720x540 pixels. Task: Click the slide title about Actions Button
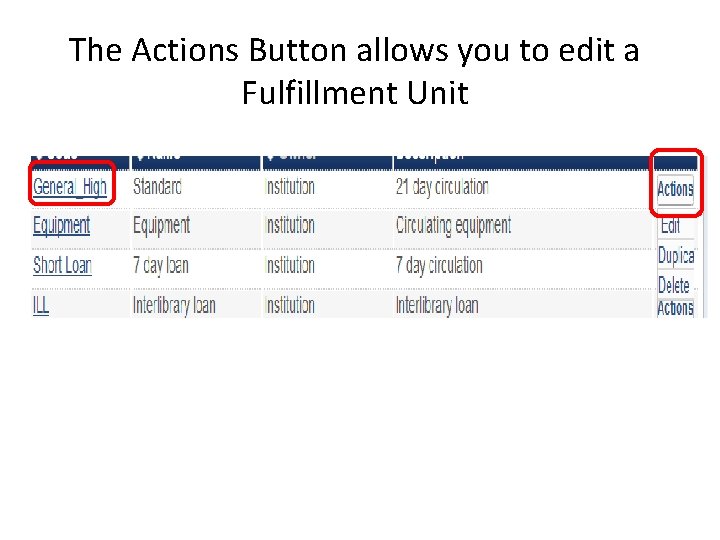tap(354, 72)
